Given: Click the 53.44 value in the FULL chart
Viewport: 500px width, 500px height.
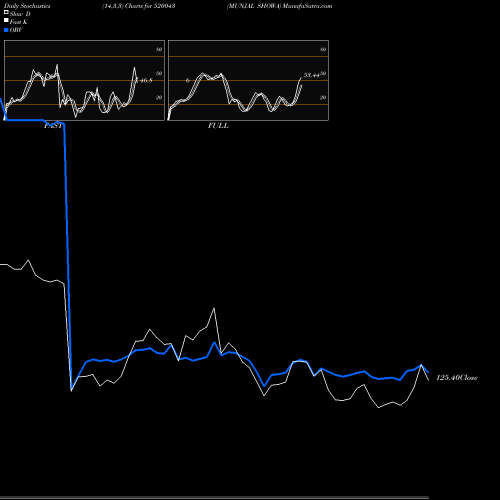Looking at the screenshot, I should (x=311, y=75).
